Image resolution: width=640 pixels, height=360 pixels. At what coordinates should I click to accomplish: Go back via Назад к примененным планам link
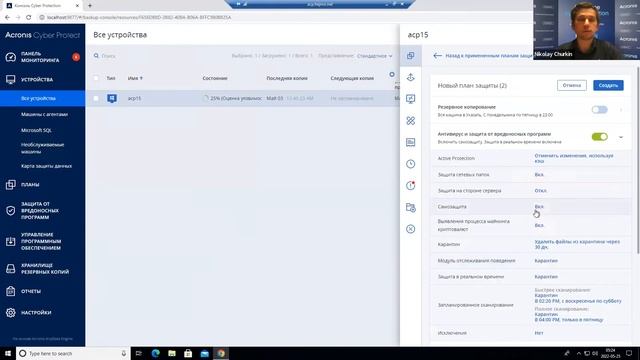pyautogui.click(x=483, y=56)
